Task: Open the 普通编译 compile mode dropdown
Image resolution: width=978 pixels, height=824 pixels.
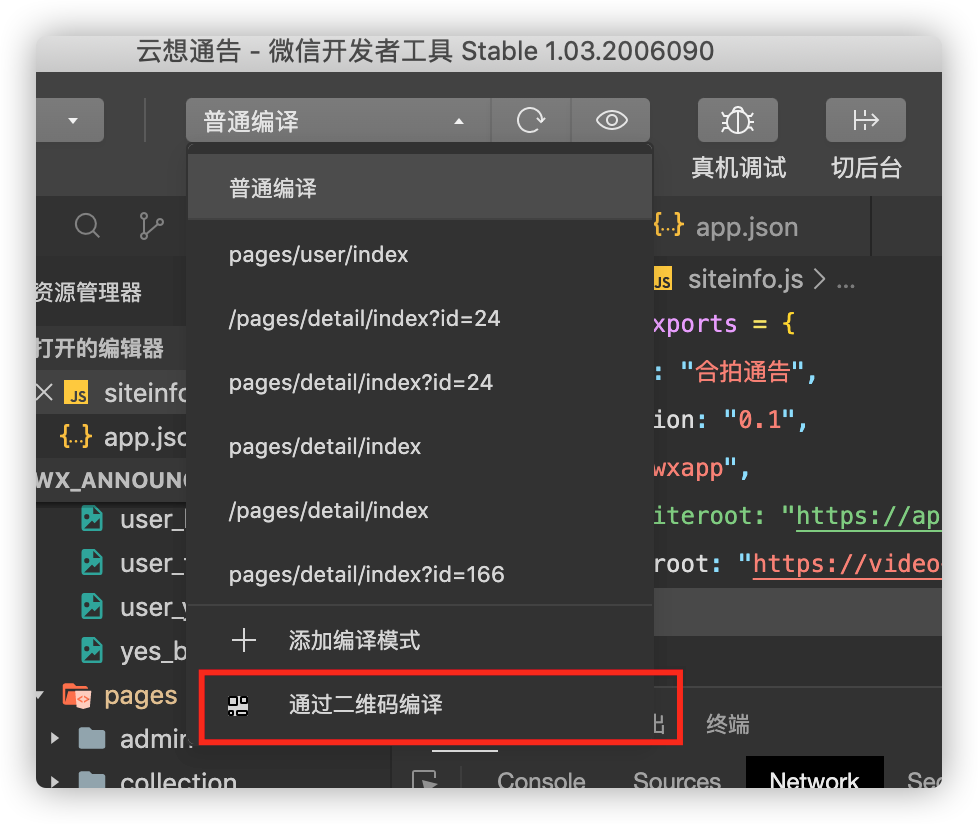Action: click(338, 120)
